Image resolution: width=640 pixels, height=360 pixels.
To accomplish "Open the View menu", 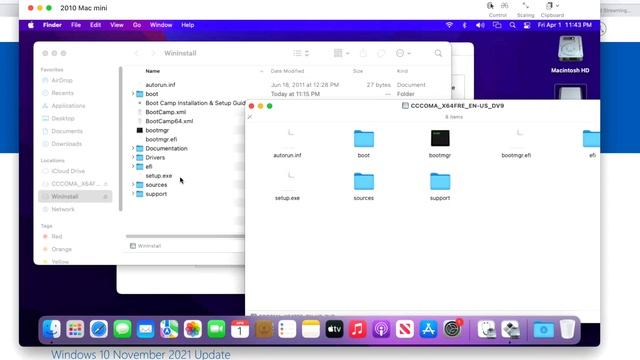I will tap(117, 25).
